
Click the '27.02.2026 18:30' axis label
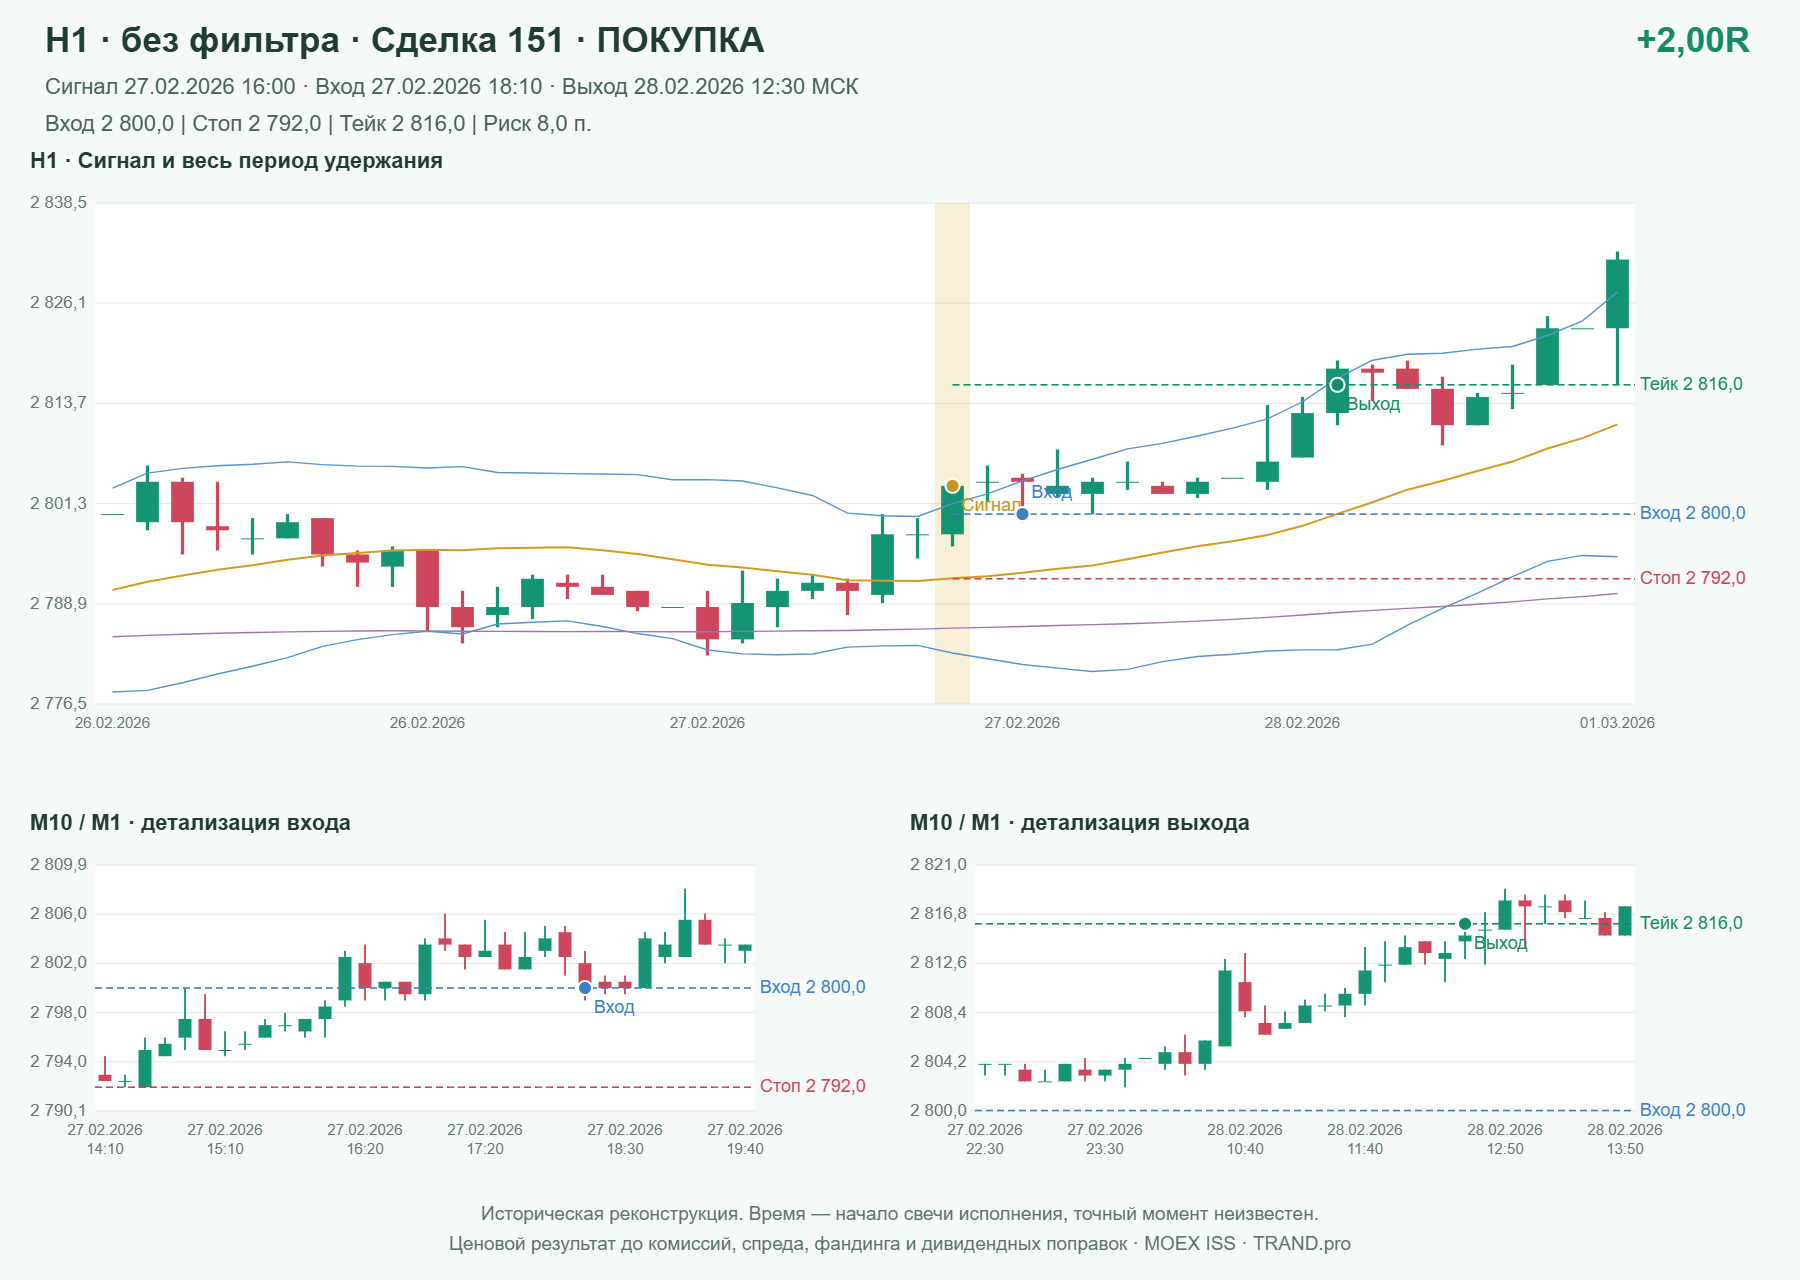coord(625,1139)
